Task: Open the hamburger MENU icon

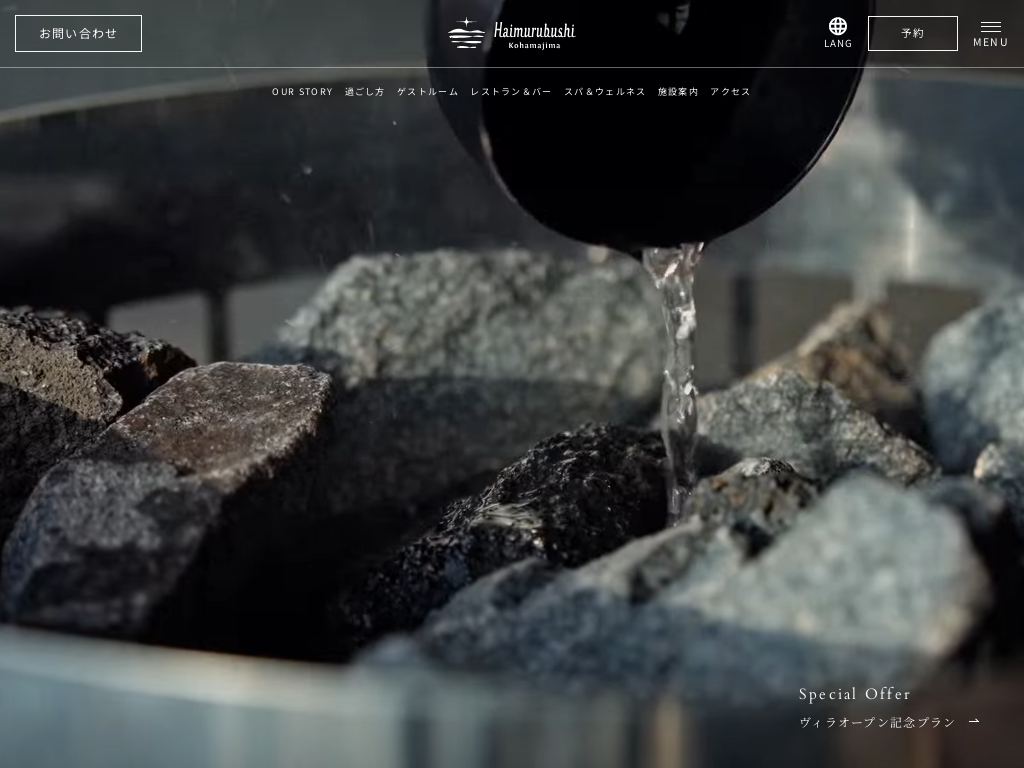Action: (x=990, y=34)
